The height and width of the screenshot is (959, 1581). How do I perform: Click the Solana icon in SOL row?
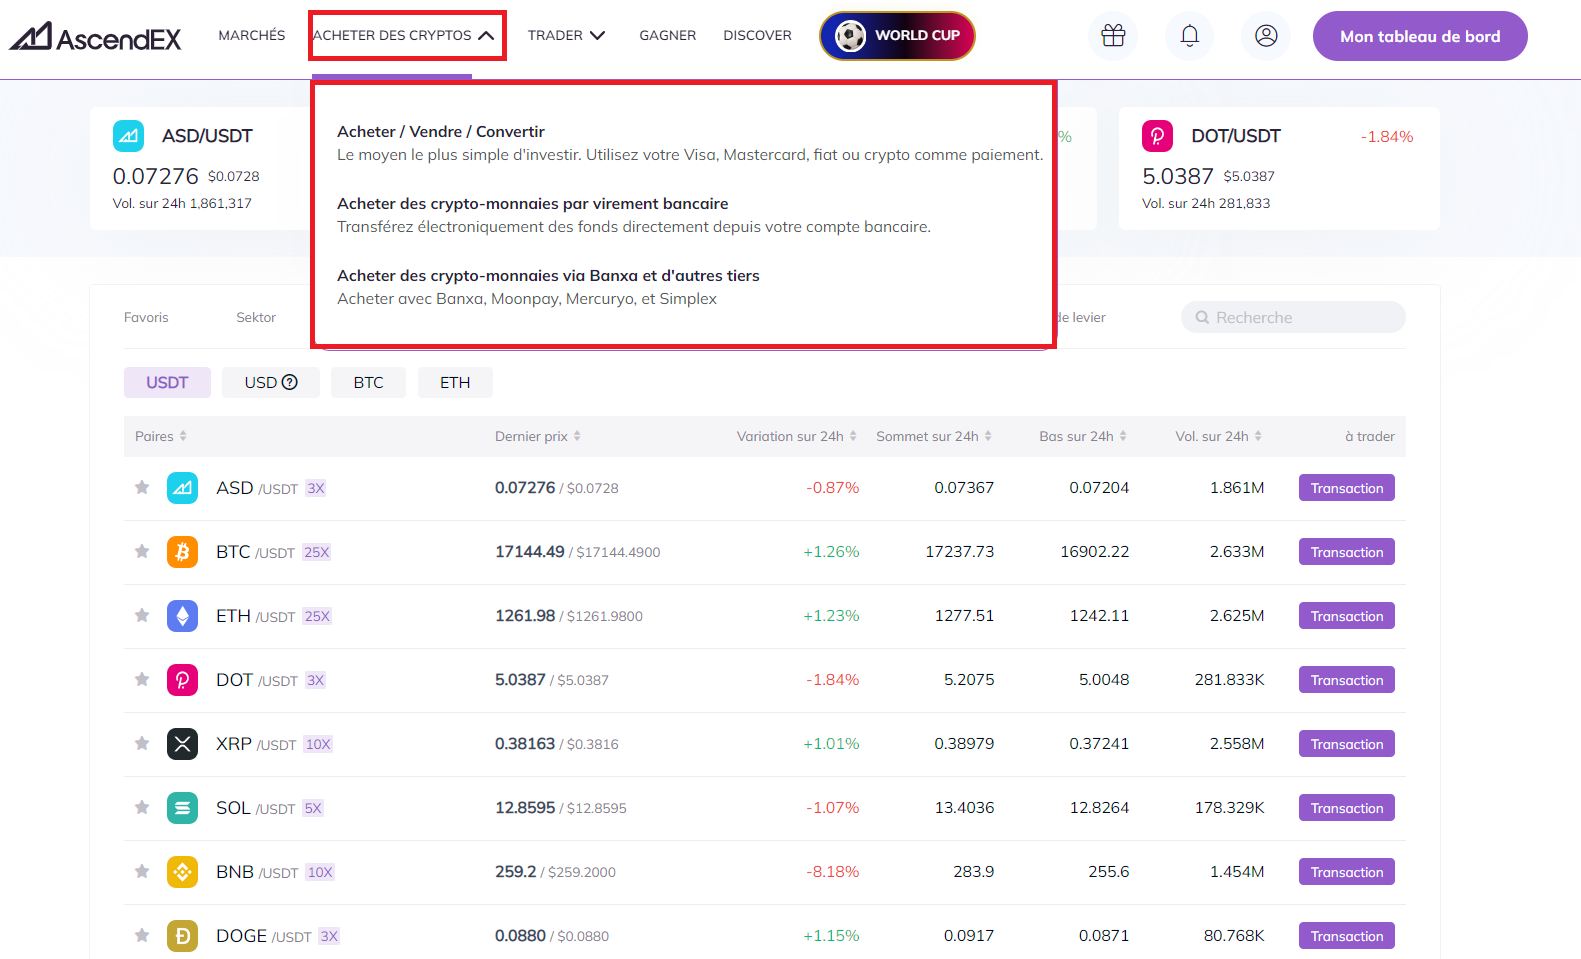(182, 808)
